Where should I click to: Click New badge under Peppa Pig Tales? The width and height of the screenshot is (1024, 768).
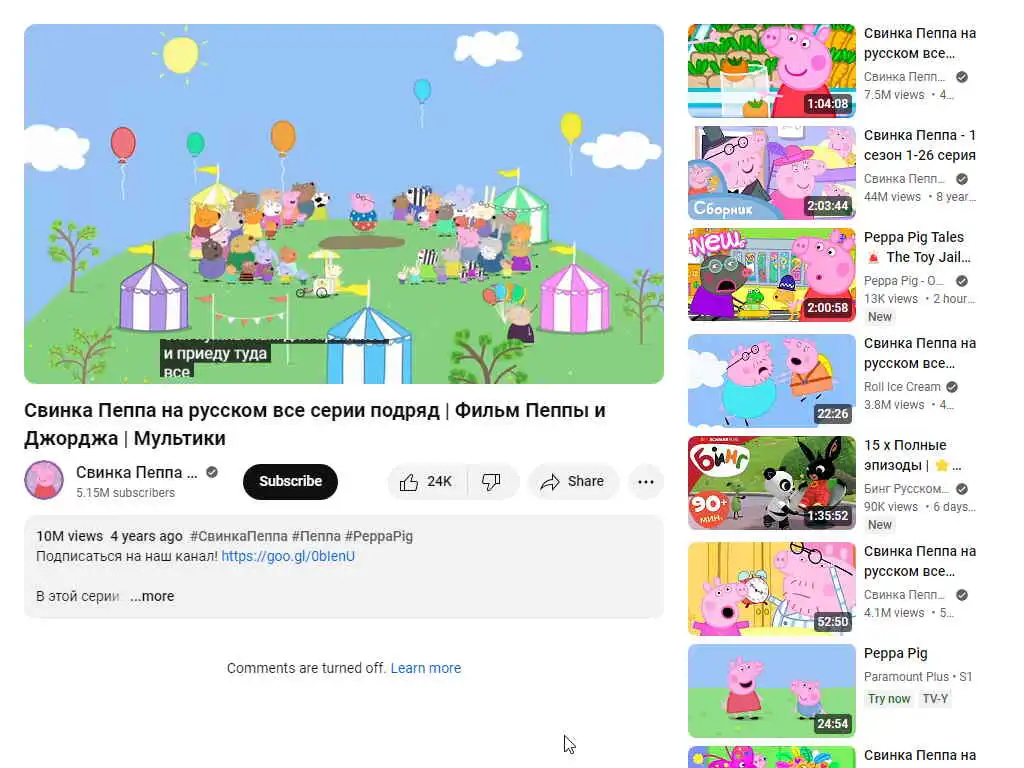[x=880, y=317]
